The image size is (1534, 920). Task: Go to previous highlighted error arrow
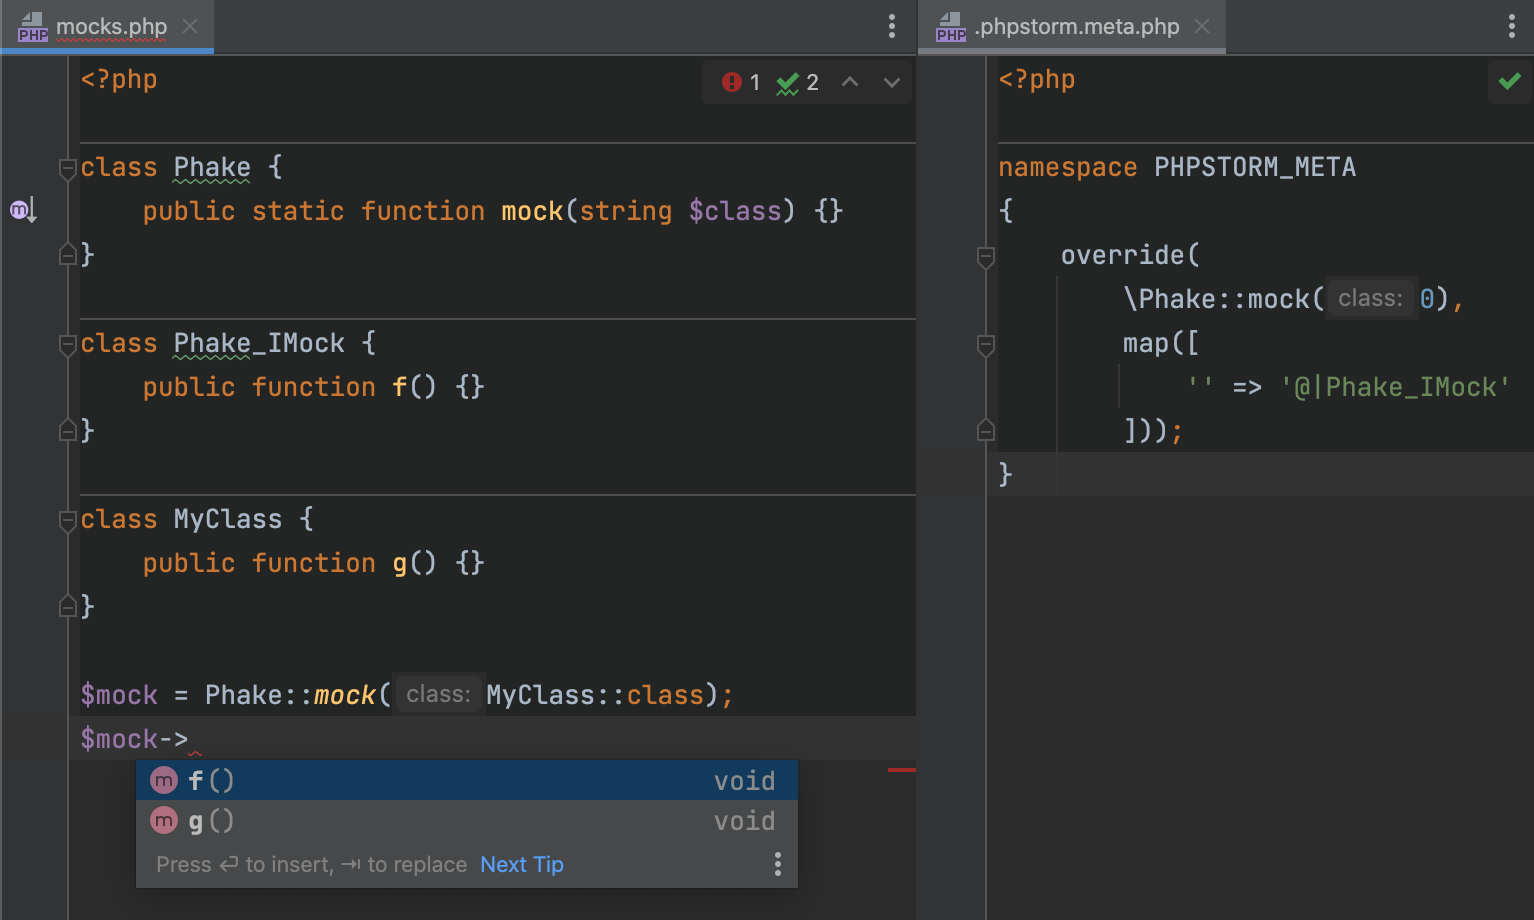[x=850, y=82]
